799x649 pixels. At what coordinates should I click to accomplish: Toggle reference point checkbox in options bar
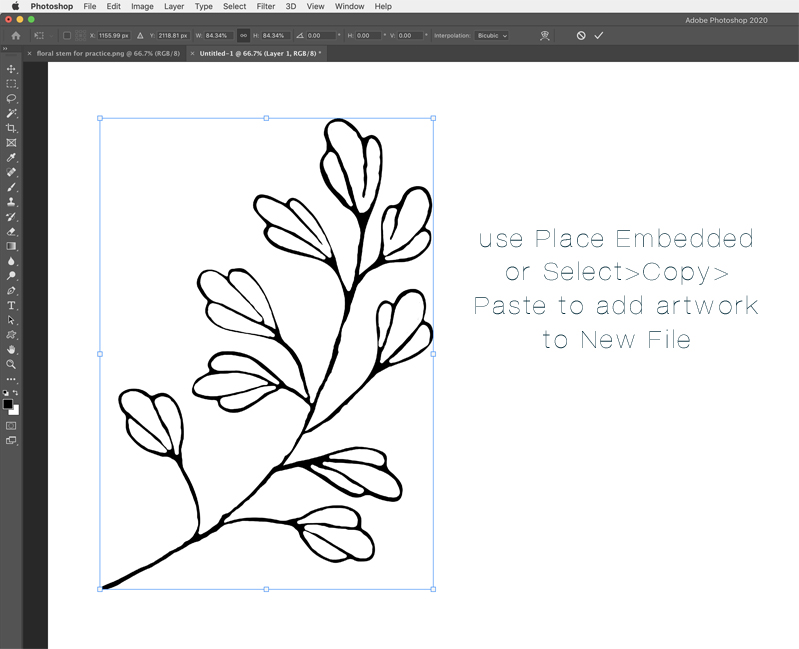click(67, 35)
